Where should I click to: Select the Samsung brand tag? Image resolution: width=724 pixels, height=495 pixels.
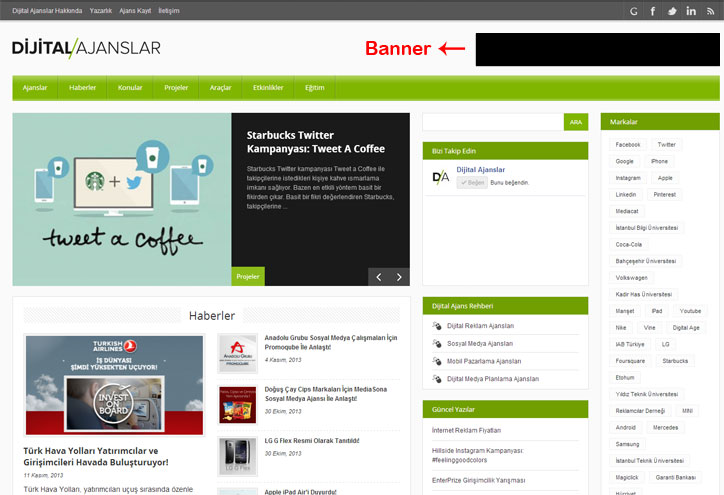[627, 444]
